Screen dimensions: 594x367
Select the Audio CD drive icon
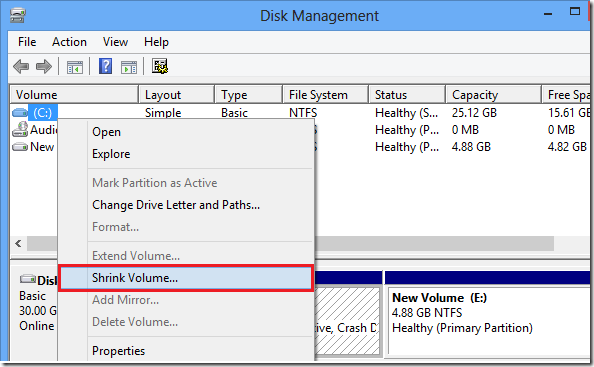point(20,129)
